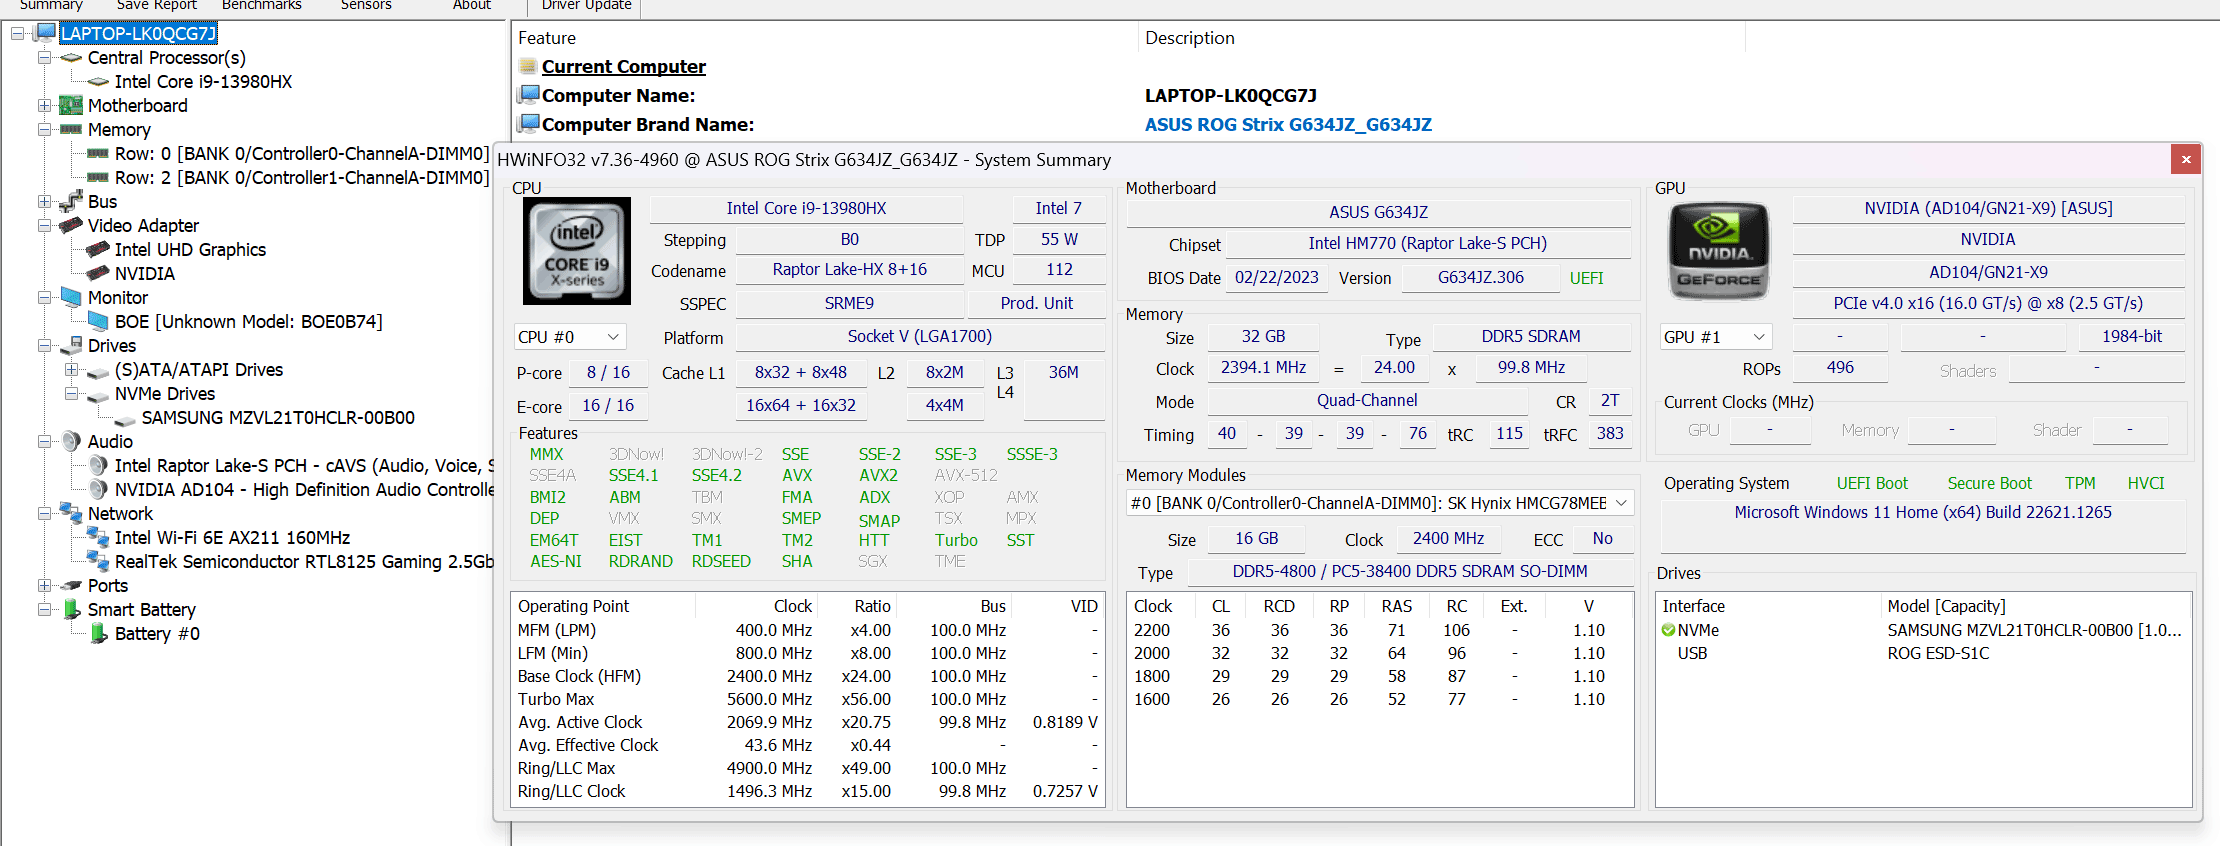Collapse the Central Processor(s) tree node
Screen dimensions: 2220x846
click(x=44, y=57)
